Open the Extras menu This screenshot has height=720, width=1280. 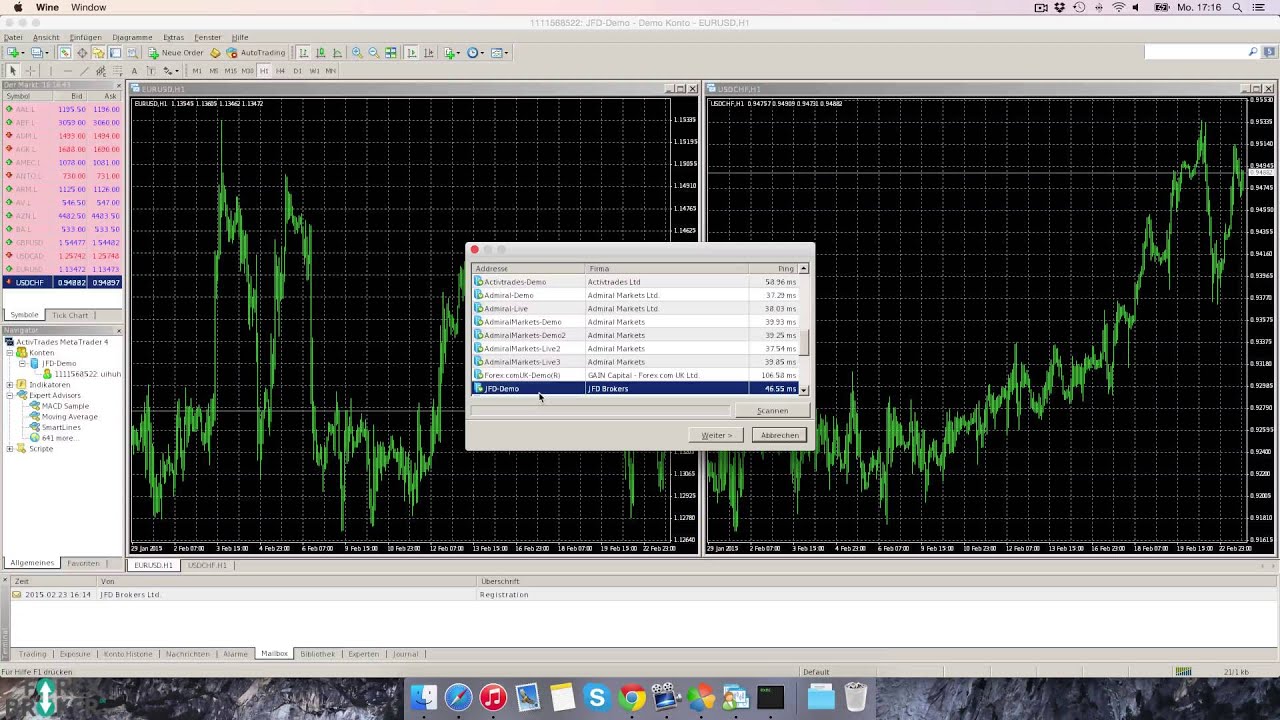coord(173,37)
